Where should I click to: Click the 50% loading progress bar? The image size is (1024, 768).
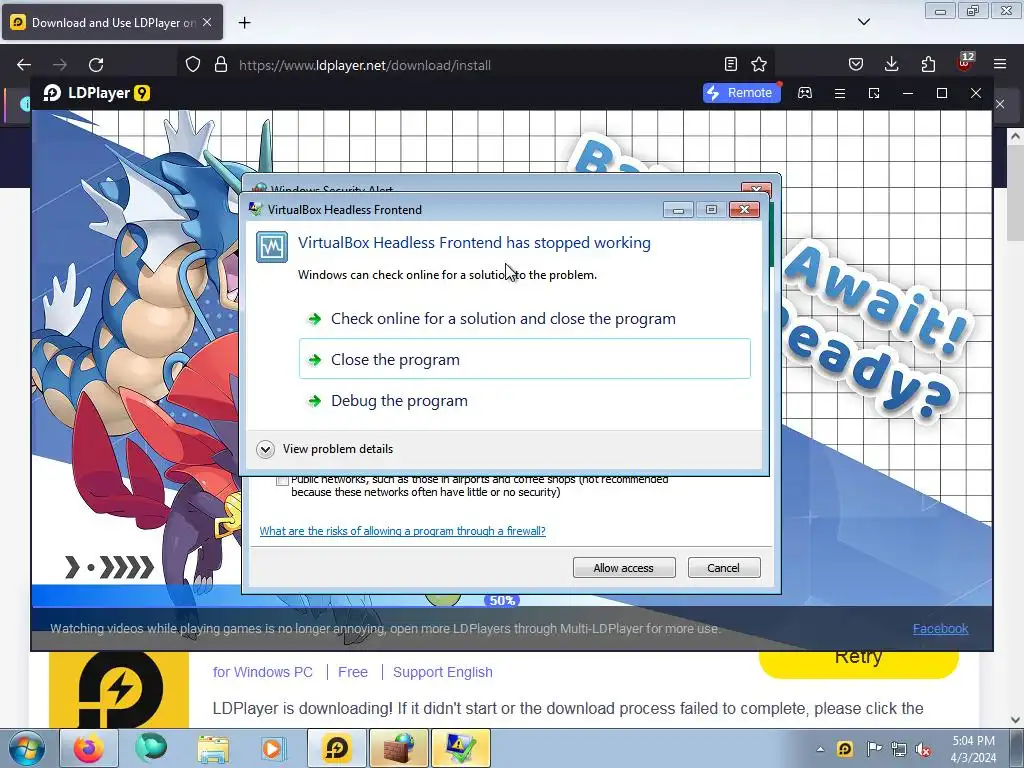(502, 600)
